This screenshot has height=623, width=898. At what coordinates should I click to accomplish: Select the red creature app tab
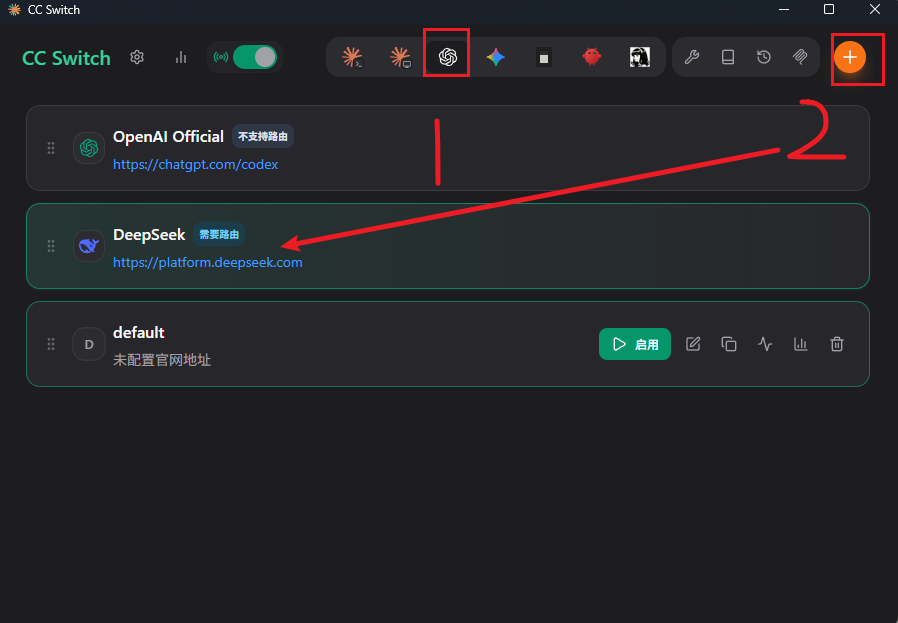click(x=592, y=57)
